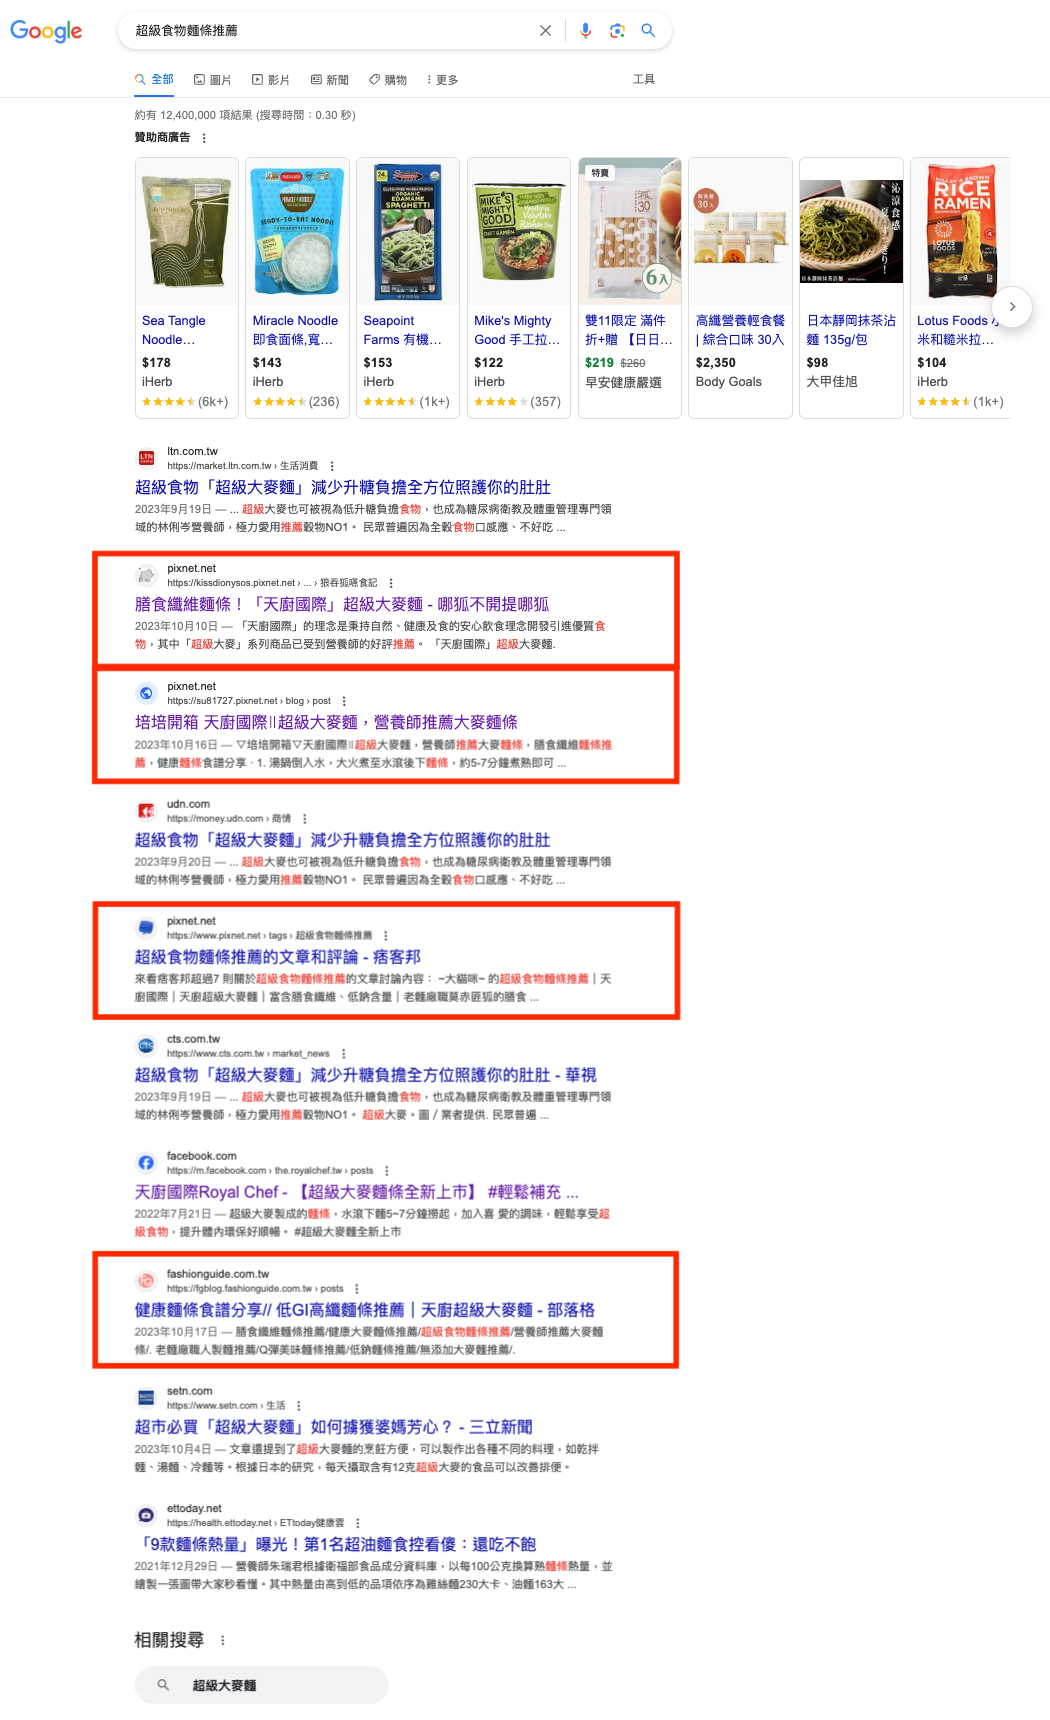Open 超市必買 三立新聞 result title

334,1427
